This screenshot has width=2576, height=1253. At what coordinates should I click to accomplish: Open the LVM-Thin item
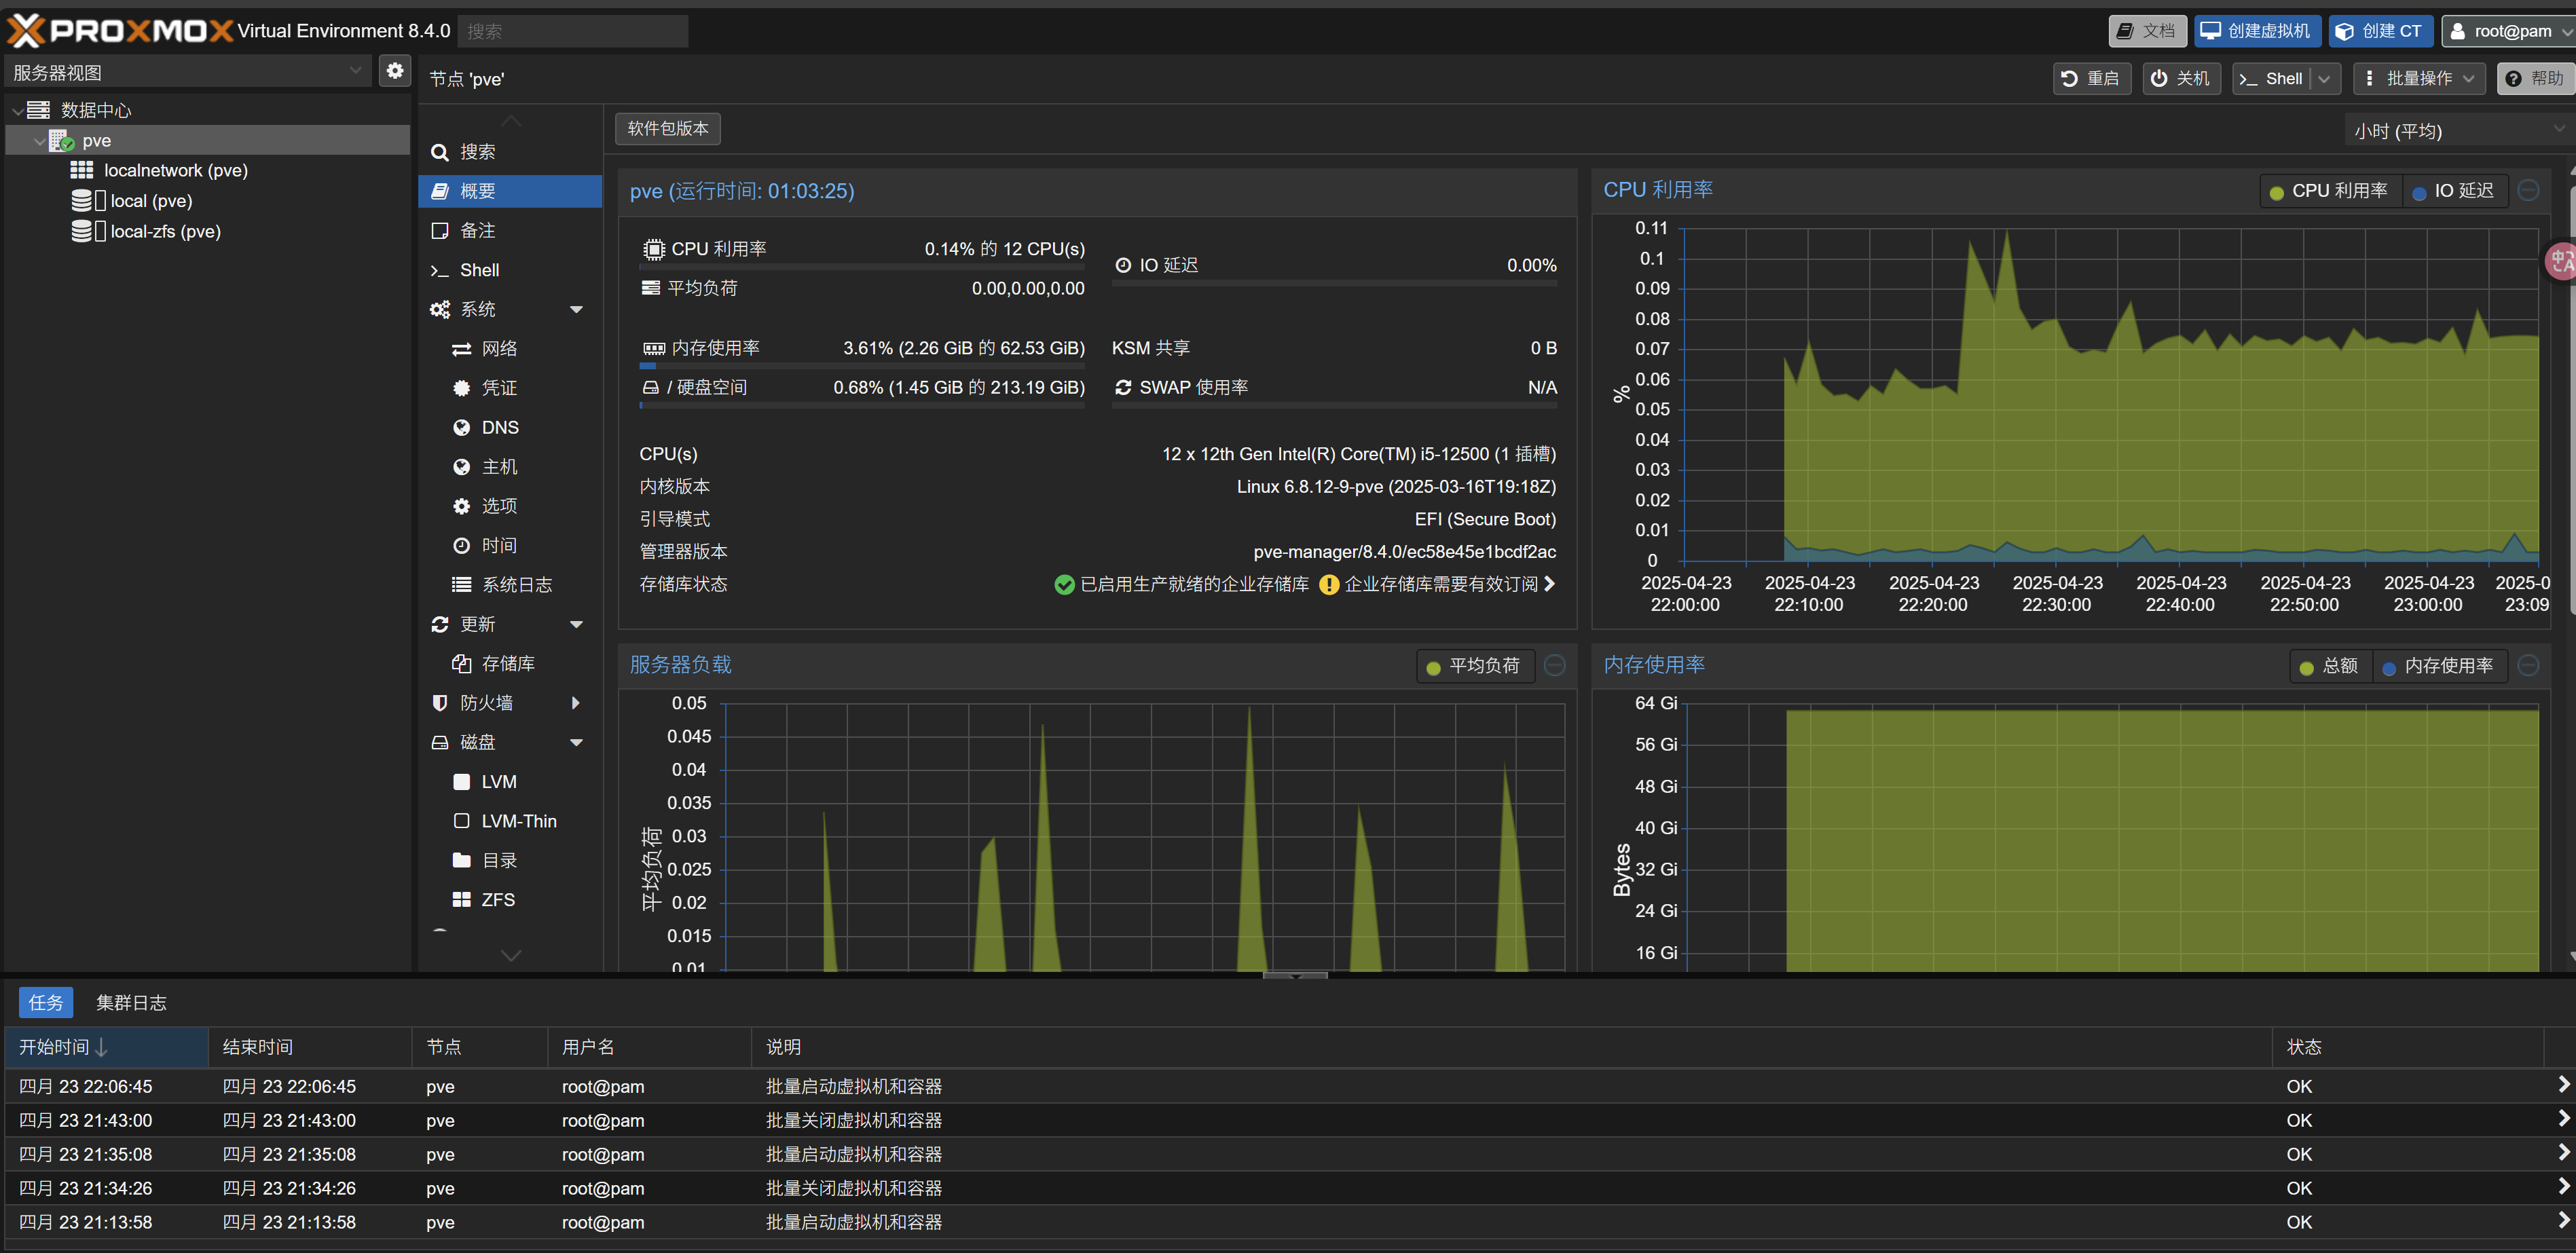click(510, 821)
